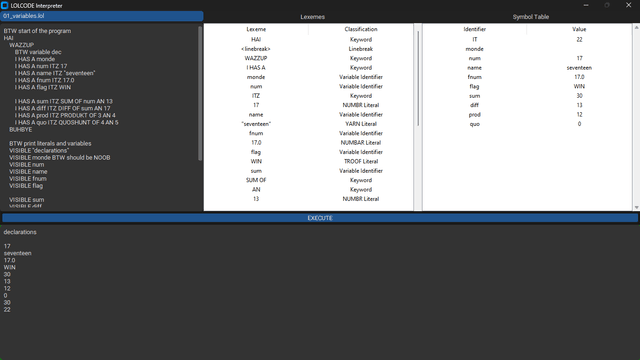Click the declarations line in output console

click(20, 232)
